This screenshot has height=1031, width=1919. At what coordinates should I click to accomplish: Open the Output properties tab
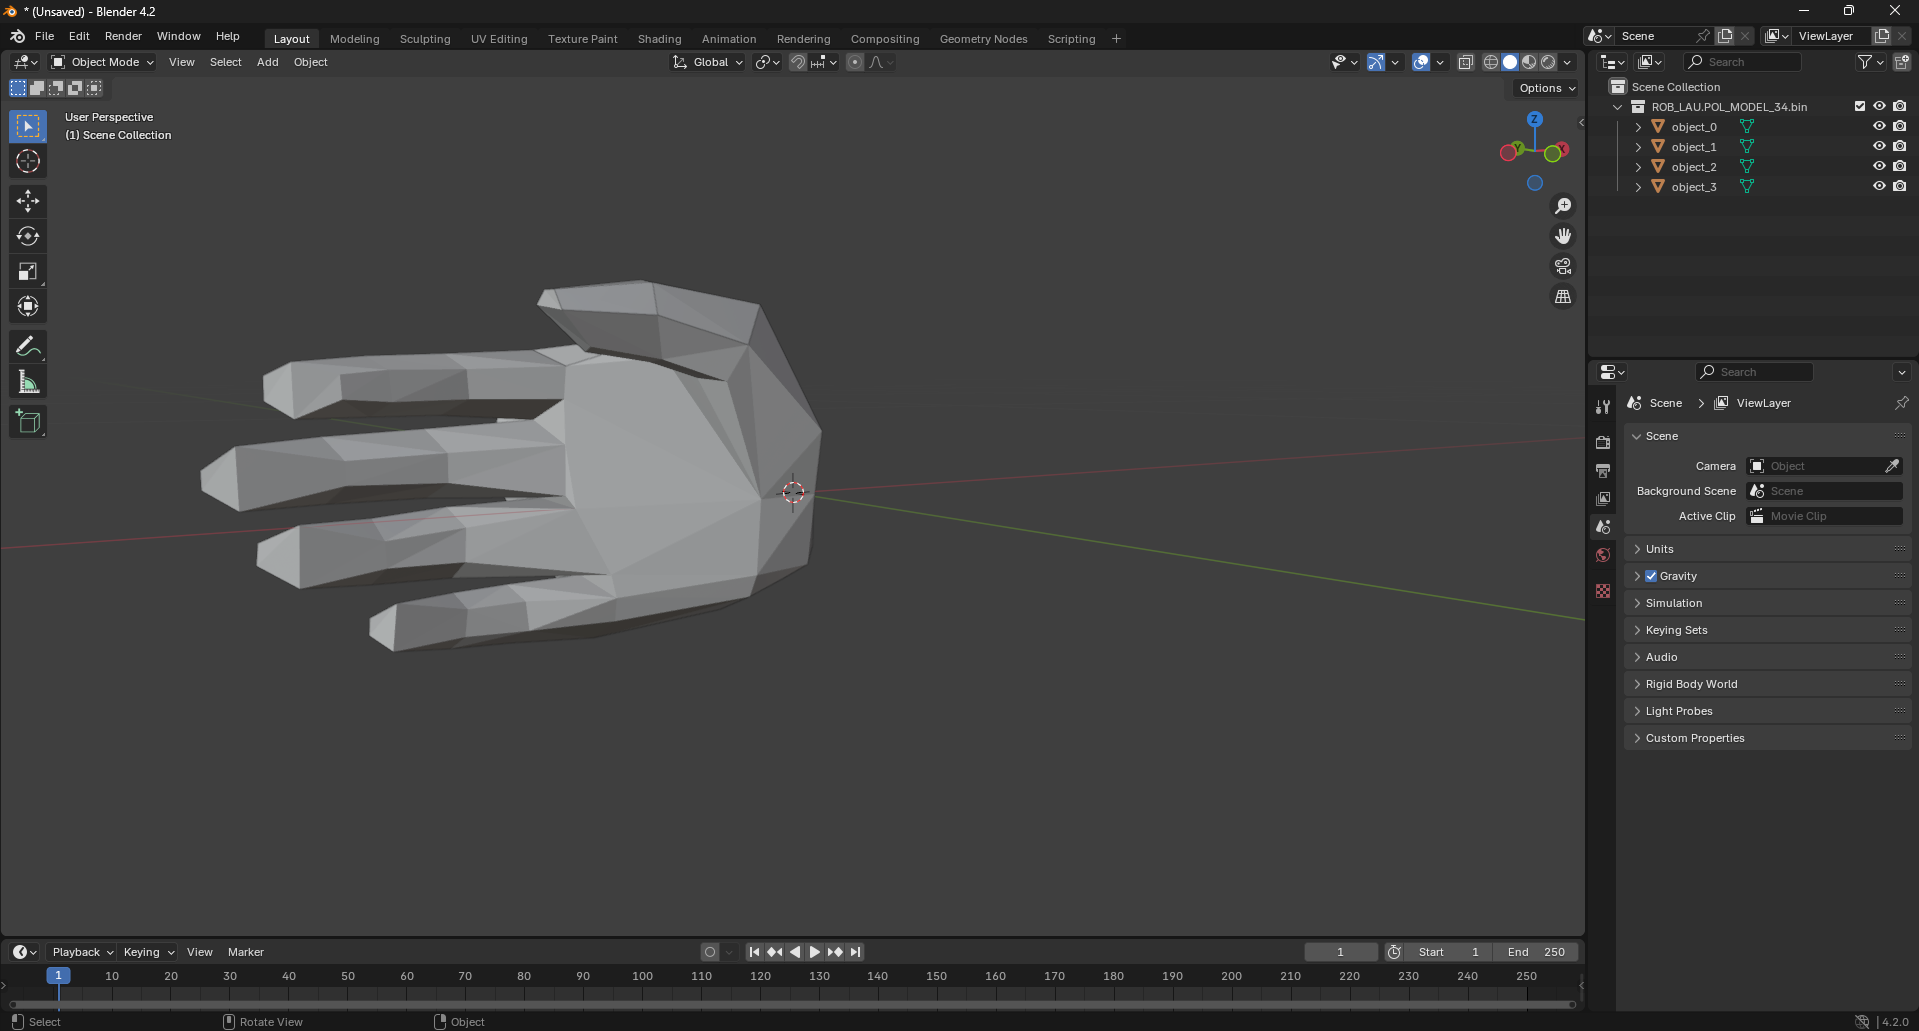[1603, 470]
